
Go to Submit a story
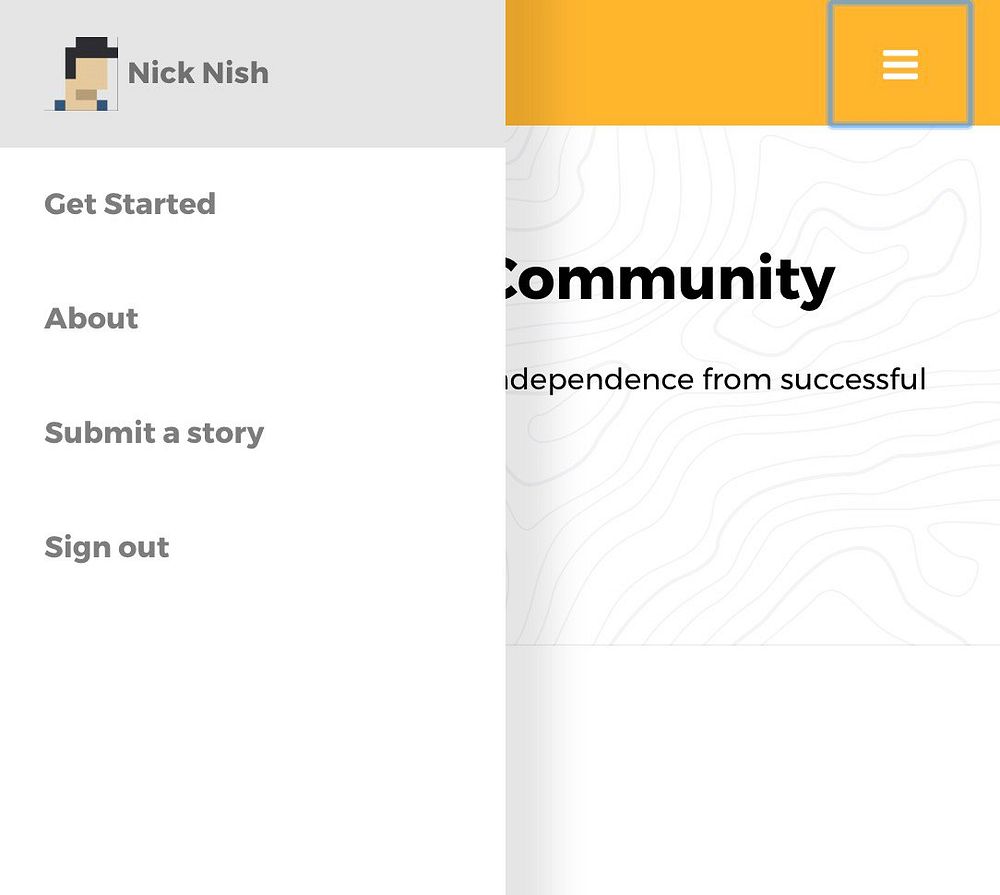click(x=154, y=433)
